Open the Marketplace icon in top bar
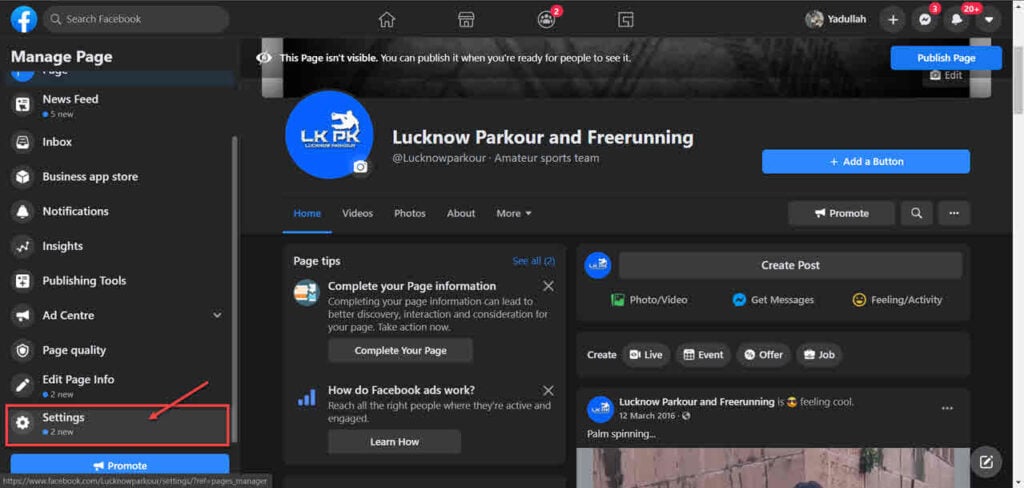 (x=466, y=20)
